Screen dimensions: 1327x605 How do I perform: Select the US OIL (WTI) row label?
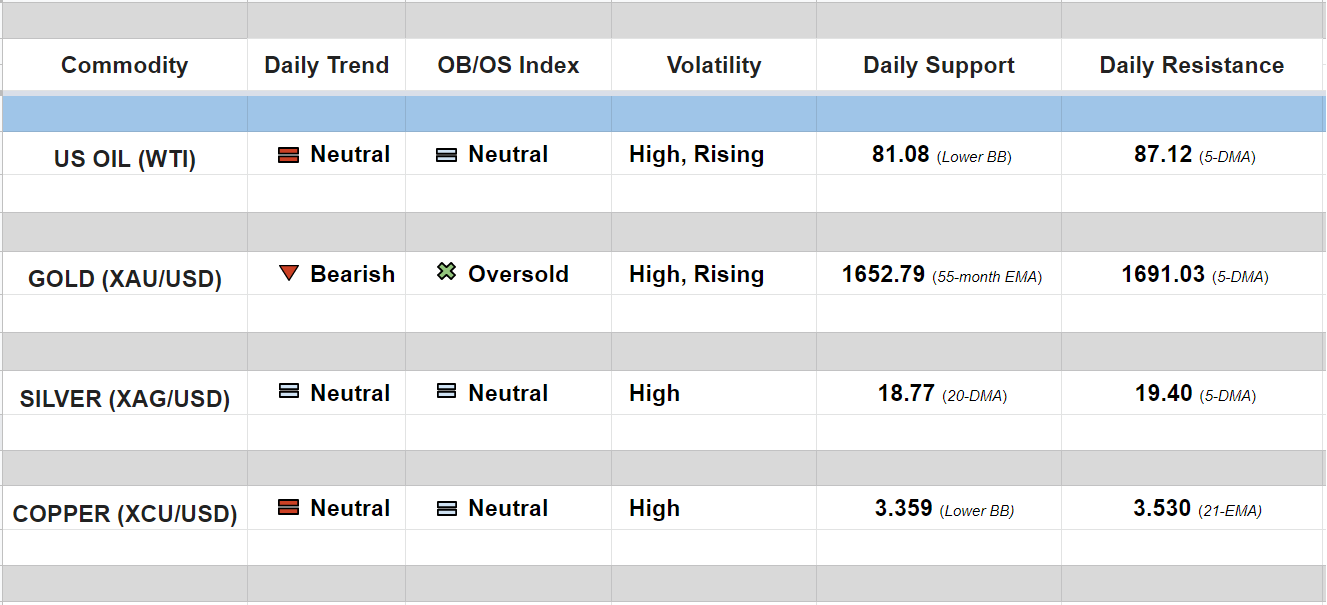click(x=124, y=159)
